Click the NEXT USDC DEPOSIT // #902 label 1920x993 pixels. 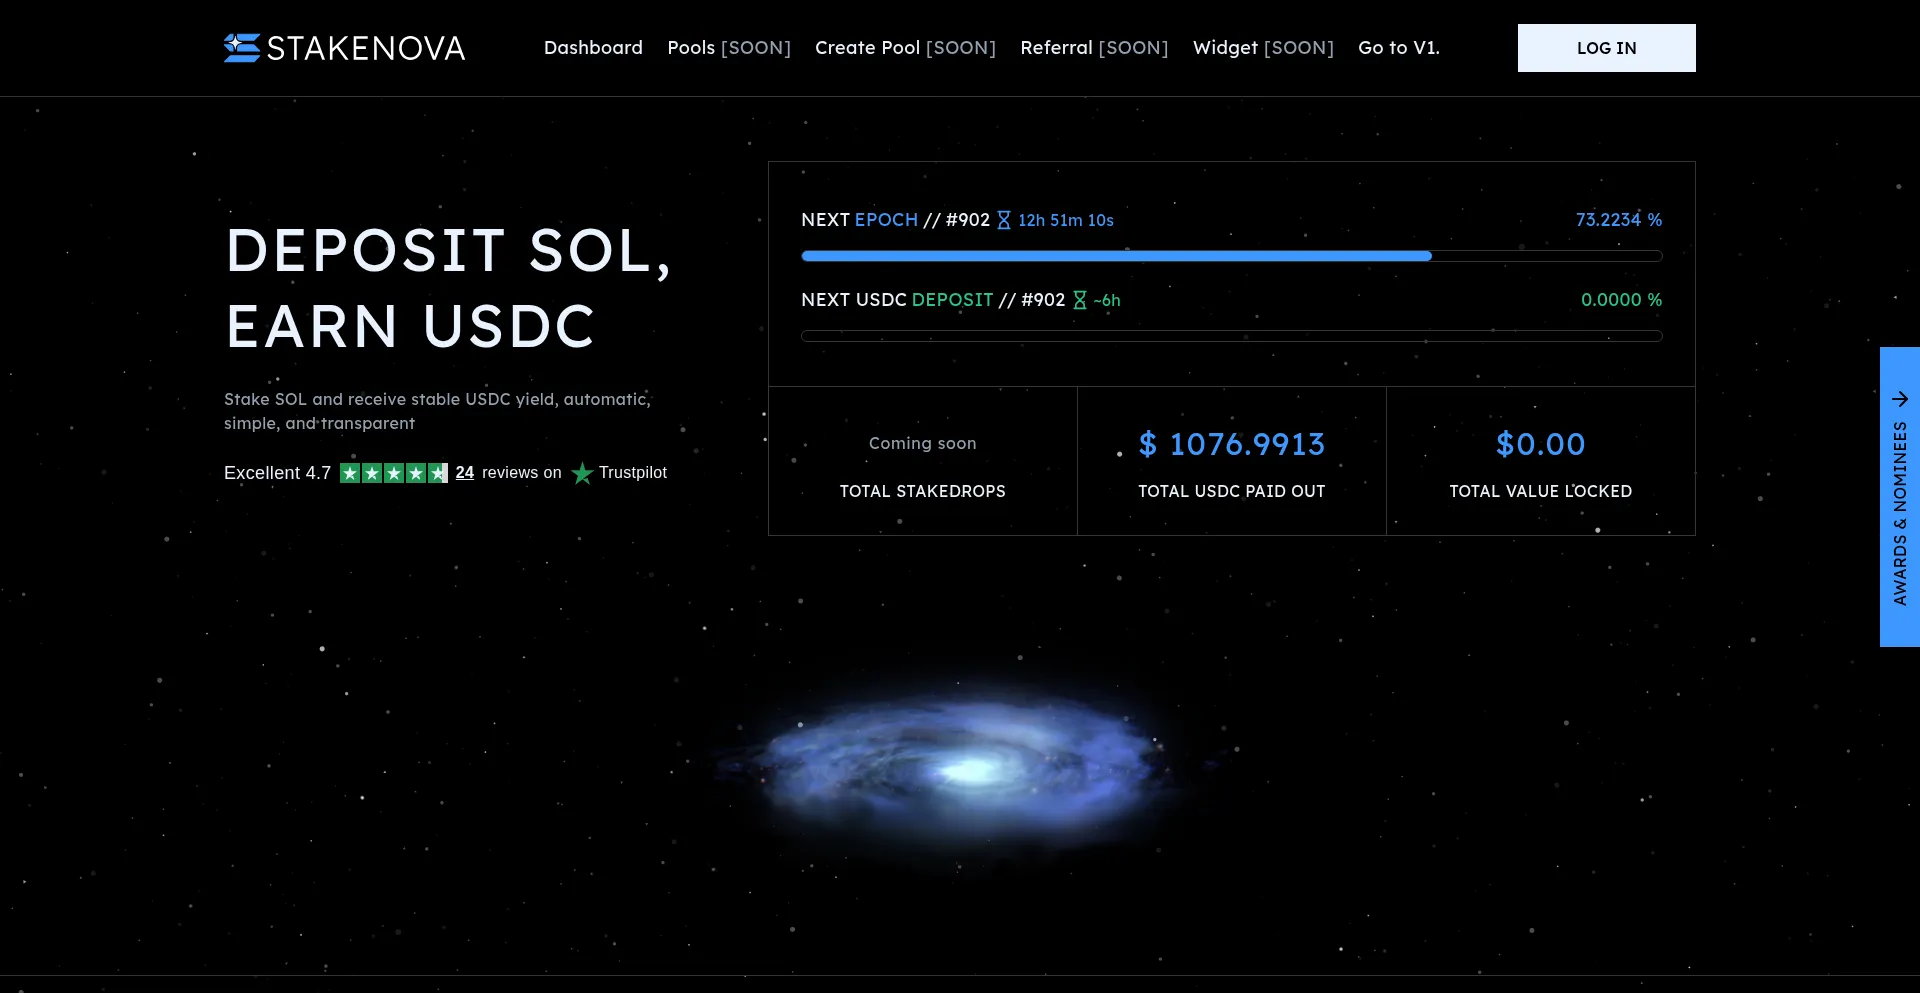tap(933, 300)
